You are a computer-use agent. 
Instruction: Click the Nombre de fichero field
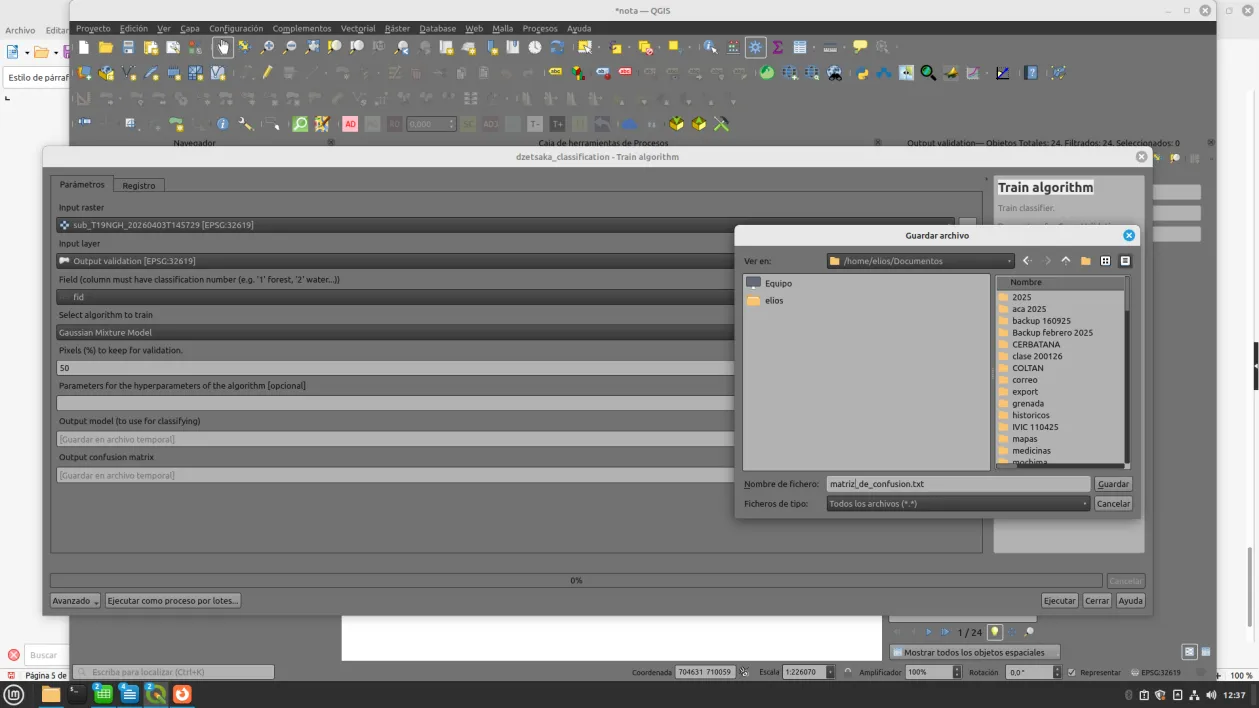point(958,484)
